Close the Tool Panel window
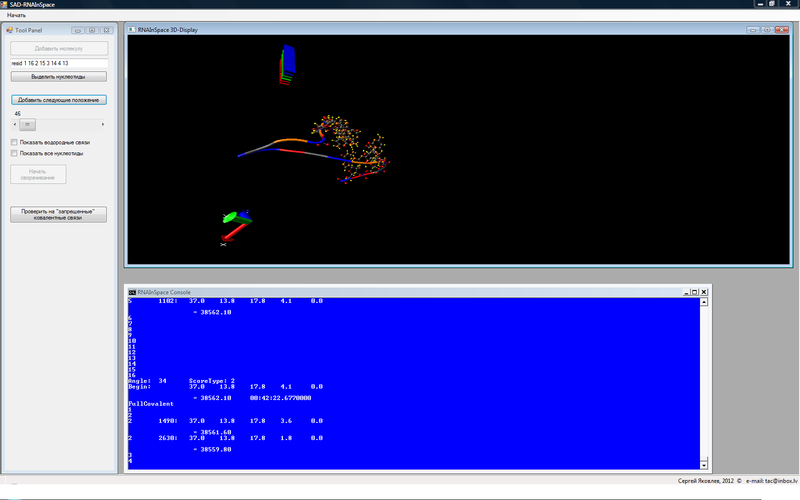Screen dimensions: 800x500 (106, 30)
